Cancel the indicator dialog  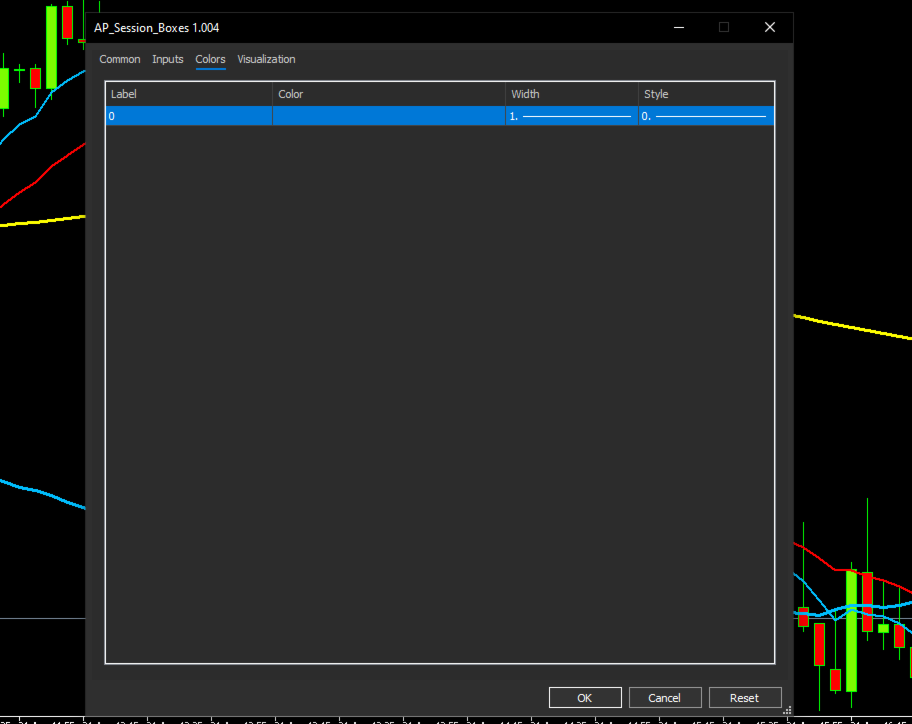click(x=664, y=698)
